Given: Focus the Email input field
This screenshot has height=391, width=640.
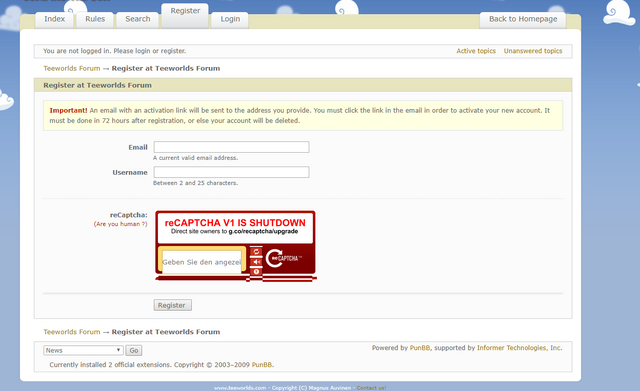Looking at the screenshot, I should pos(231,147).
